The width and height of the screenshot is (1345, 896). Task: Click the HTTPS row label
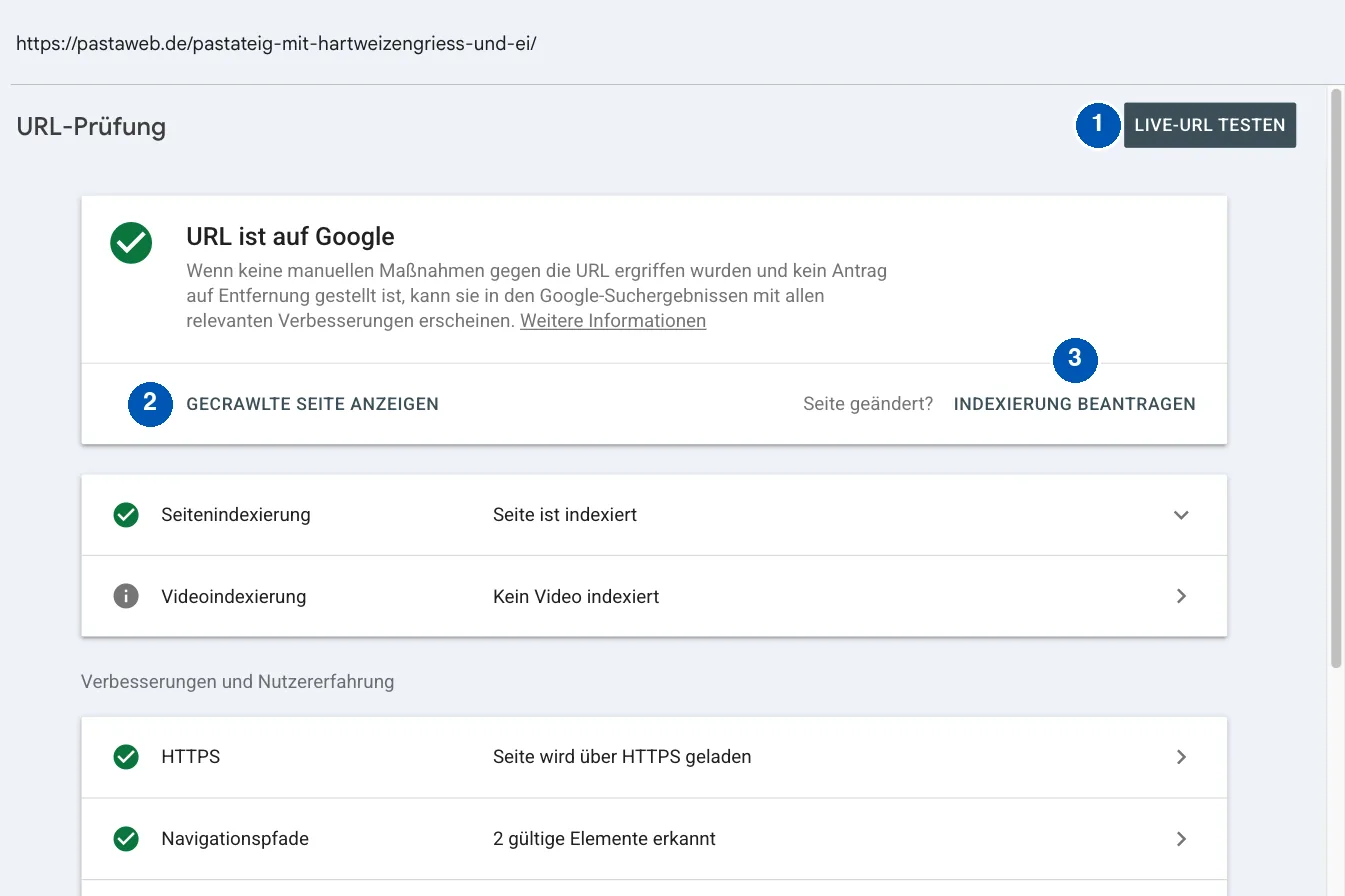pos(191,757)
